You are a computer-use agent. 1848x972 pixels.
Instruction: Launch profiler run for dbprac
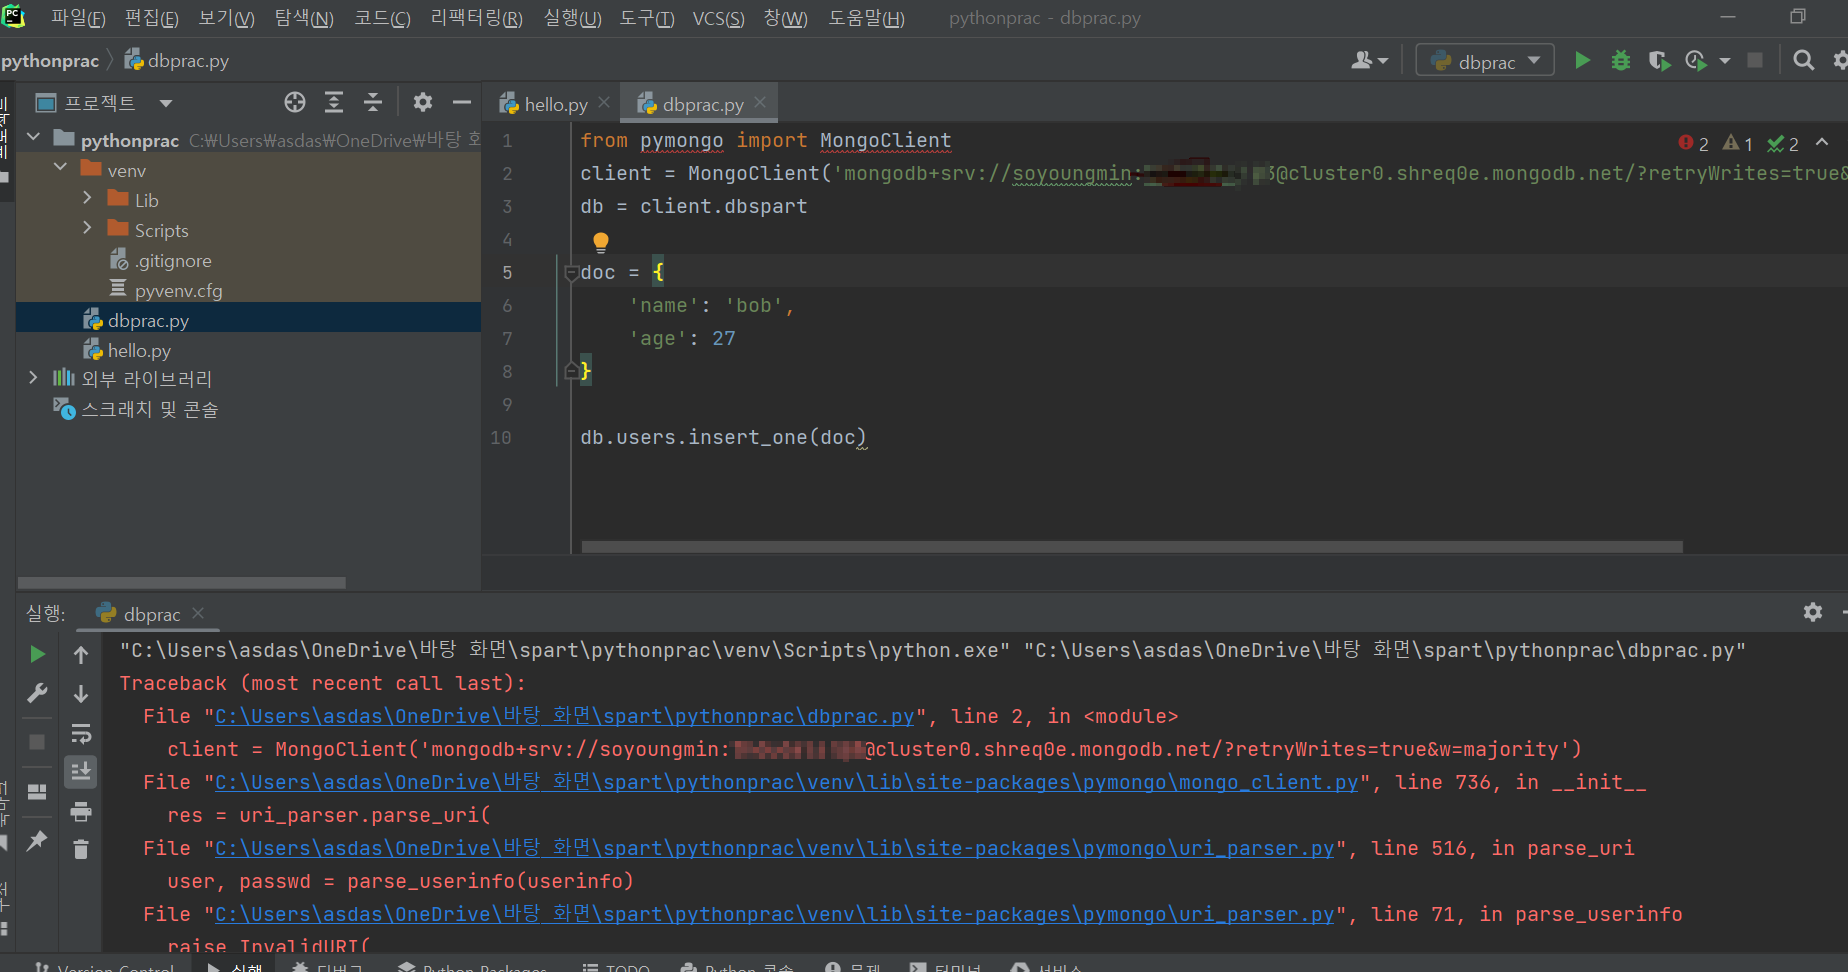[x=1696, y=61]
